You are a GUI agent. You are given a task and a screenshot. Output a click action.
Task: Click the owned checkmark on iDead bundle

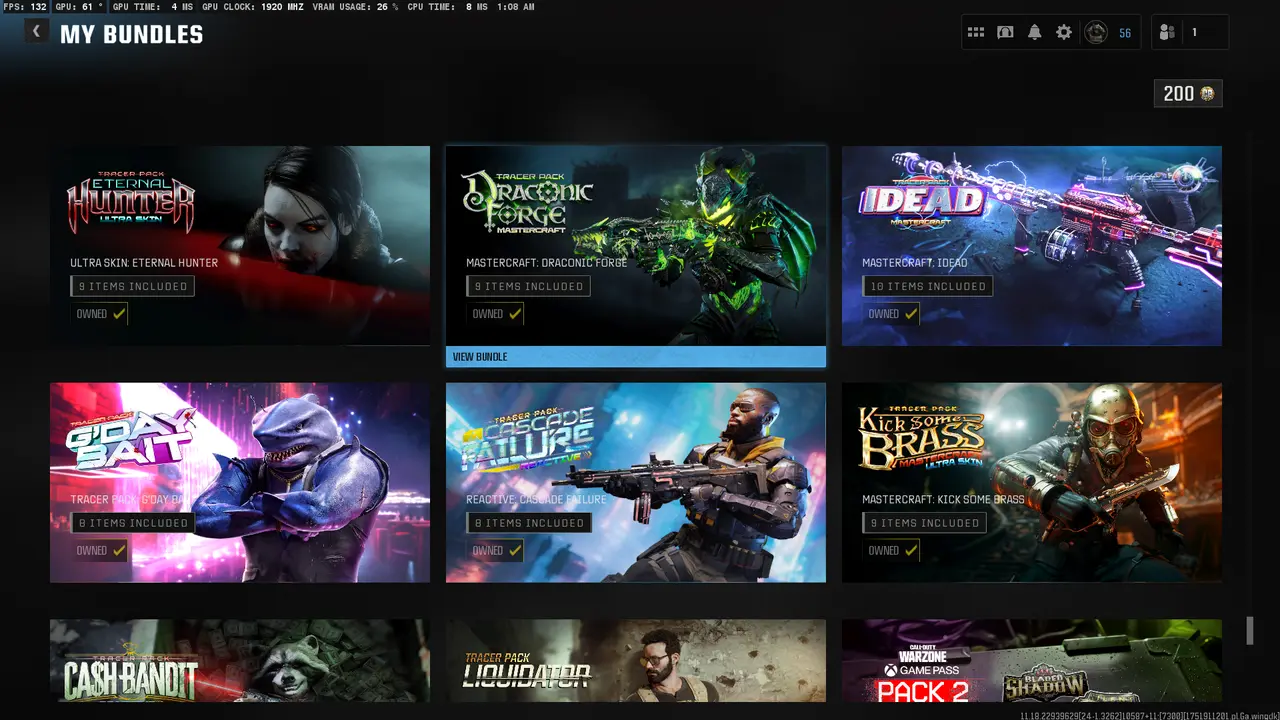(x=911, y=314)
